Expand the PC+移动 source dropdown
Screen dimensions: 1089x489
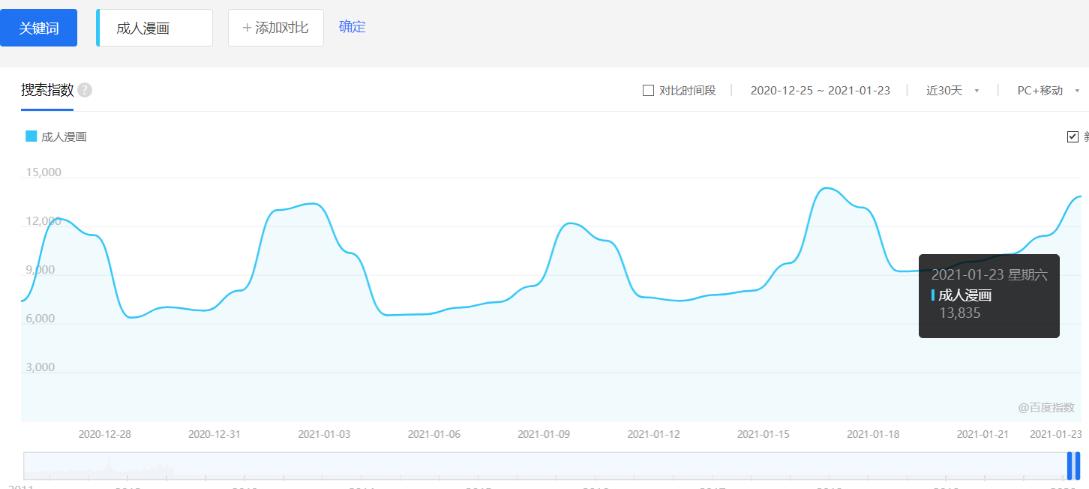(x=1040, y=91)
